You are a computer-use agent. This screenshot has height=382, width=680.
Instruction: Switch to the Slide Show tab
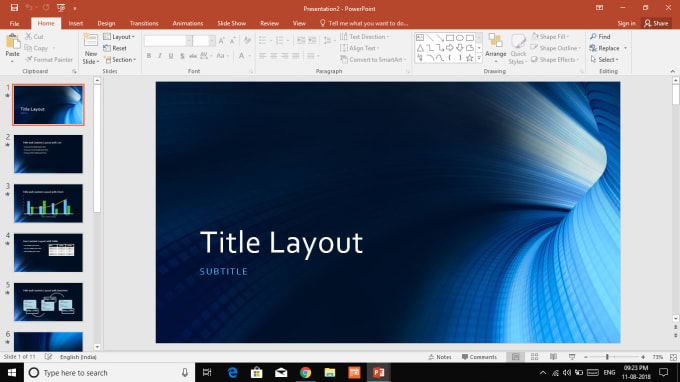click(x=232, y=23)
